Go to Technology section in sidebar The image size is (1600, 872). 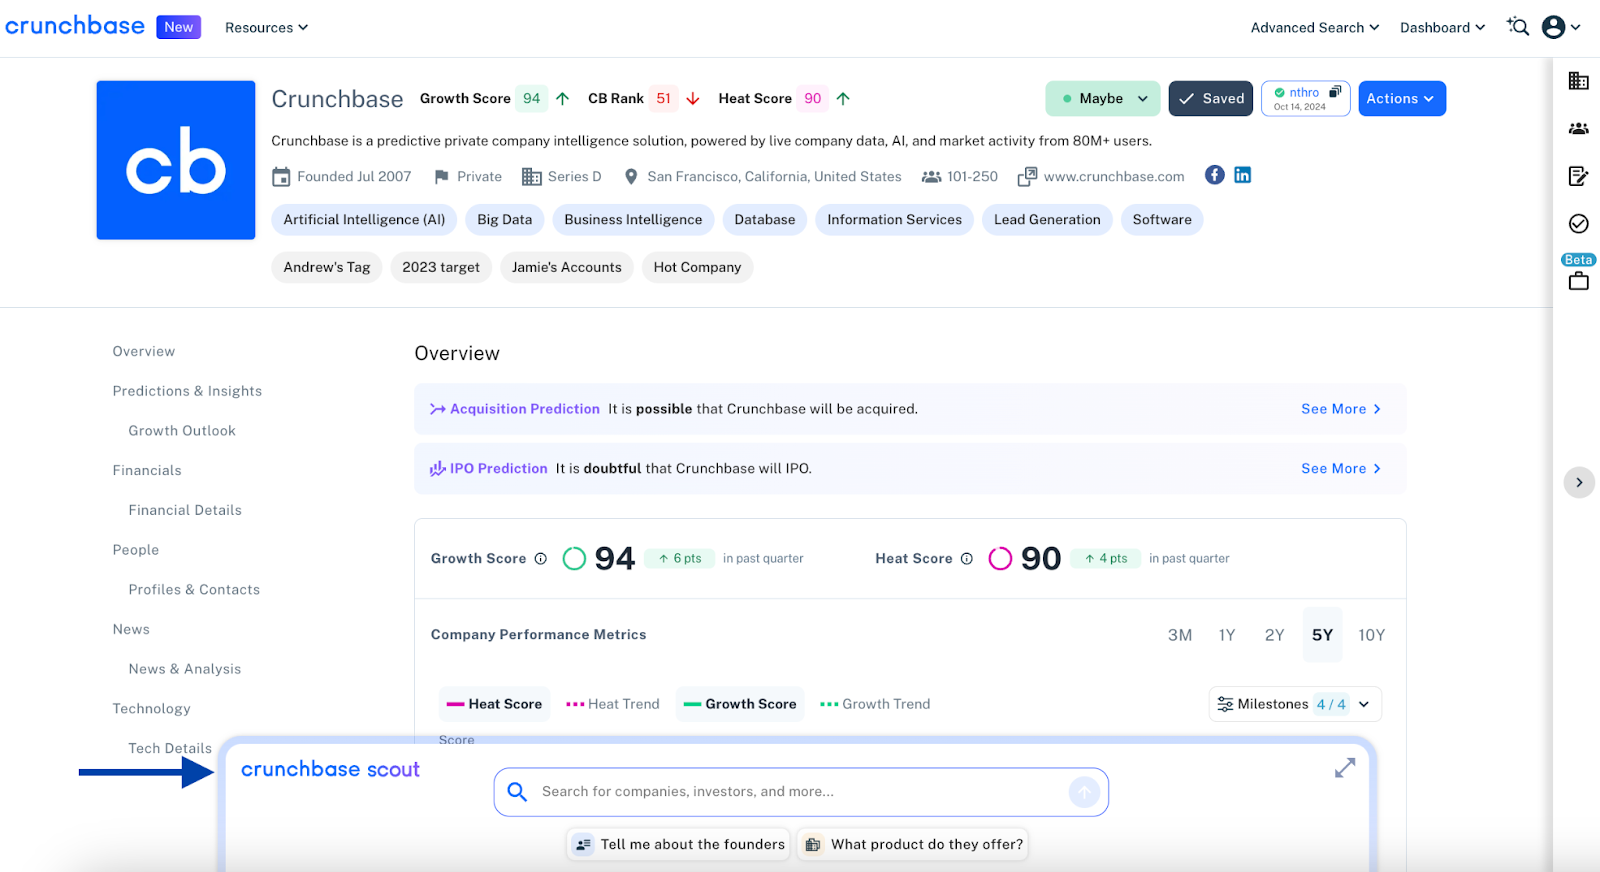click(151, 709)
